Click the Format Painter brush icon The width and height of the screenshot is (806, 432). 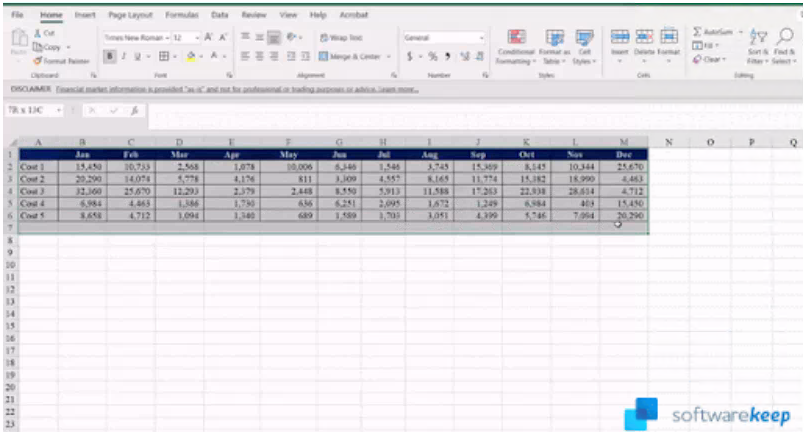(37, 61)
